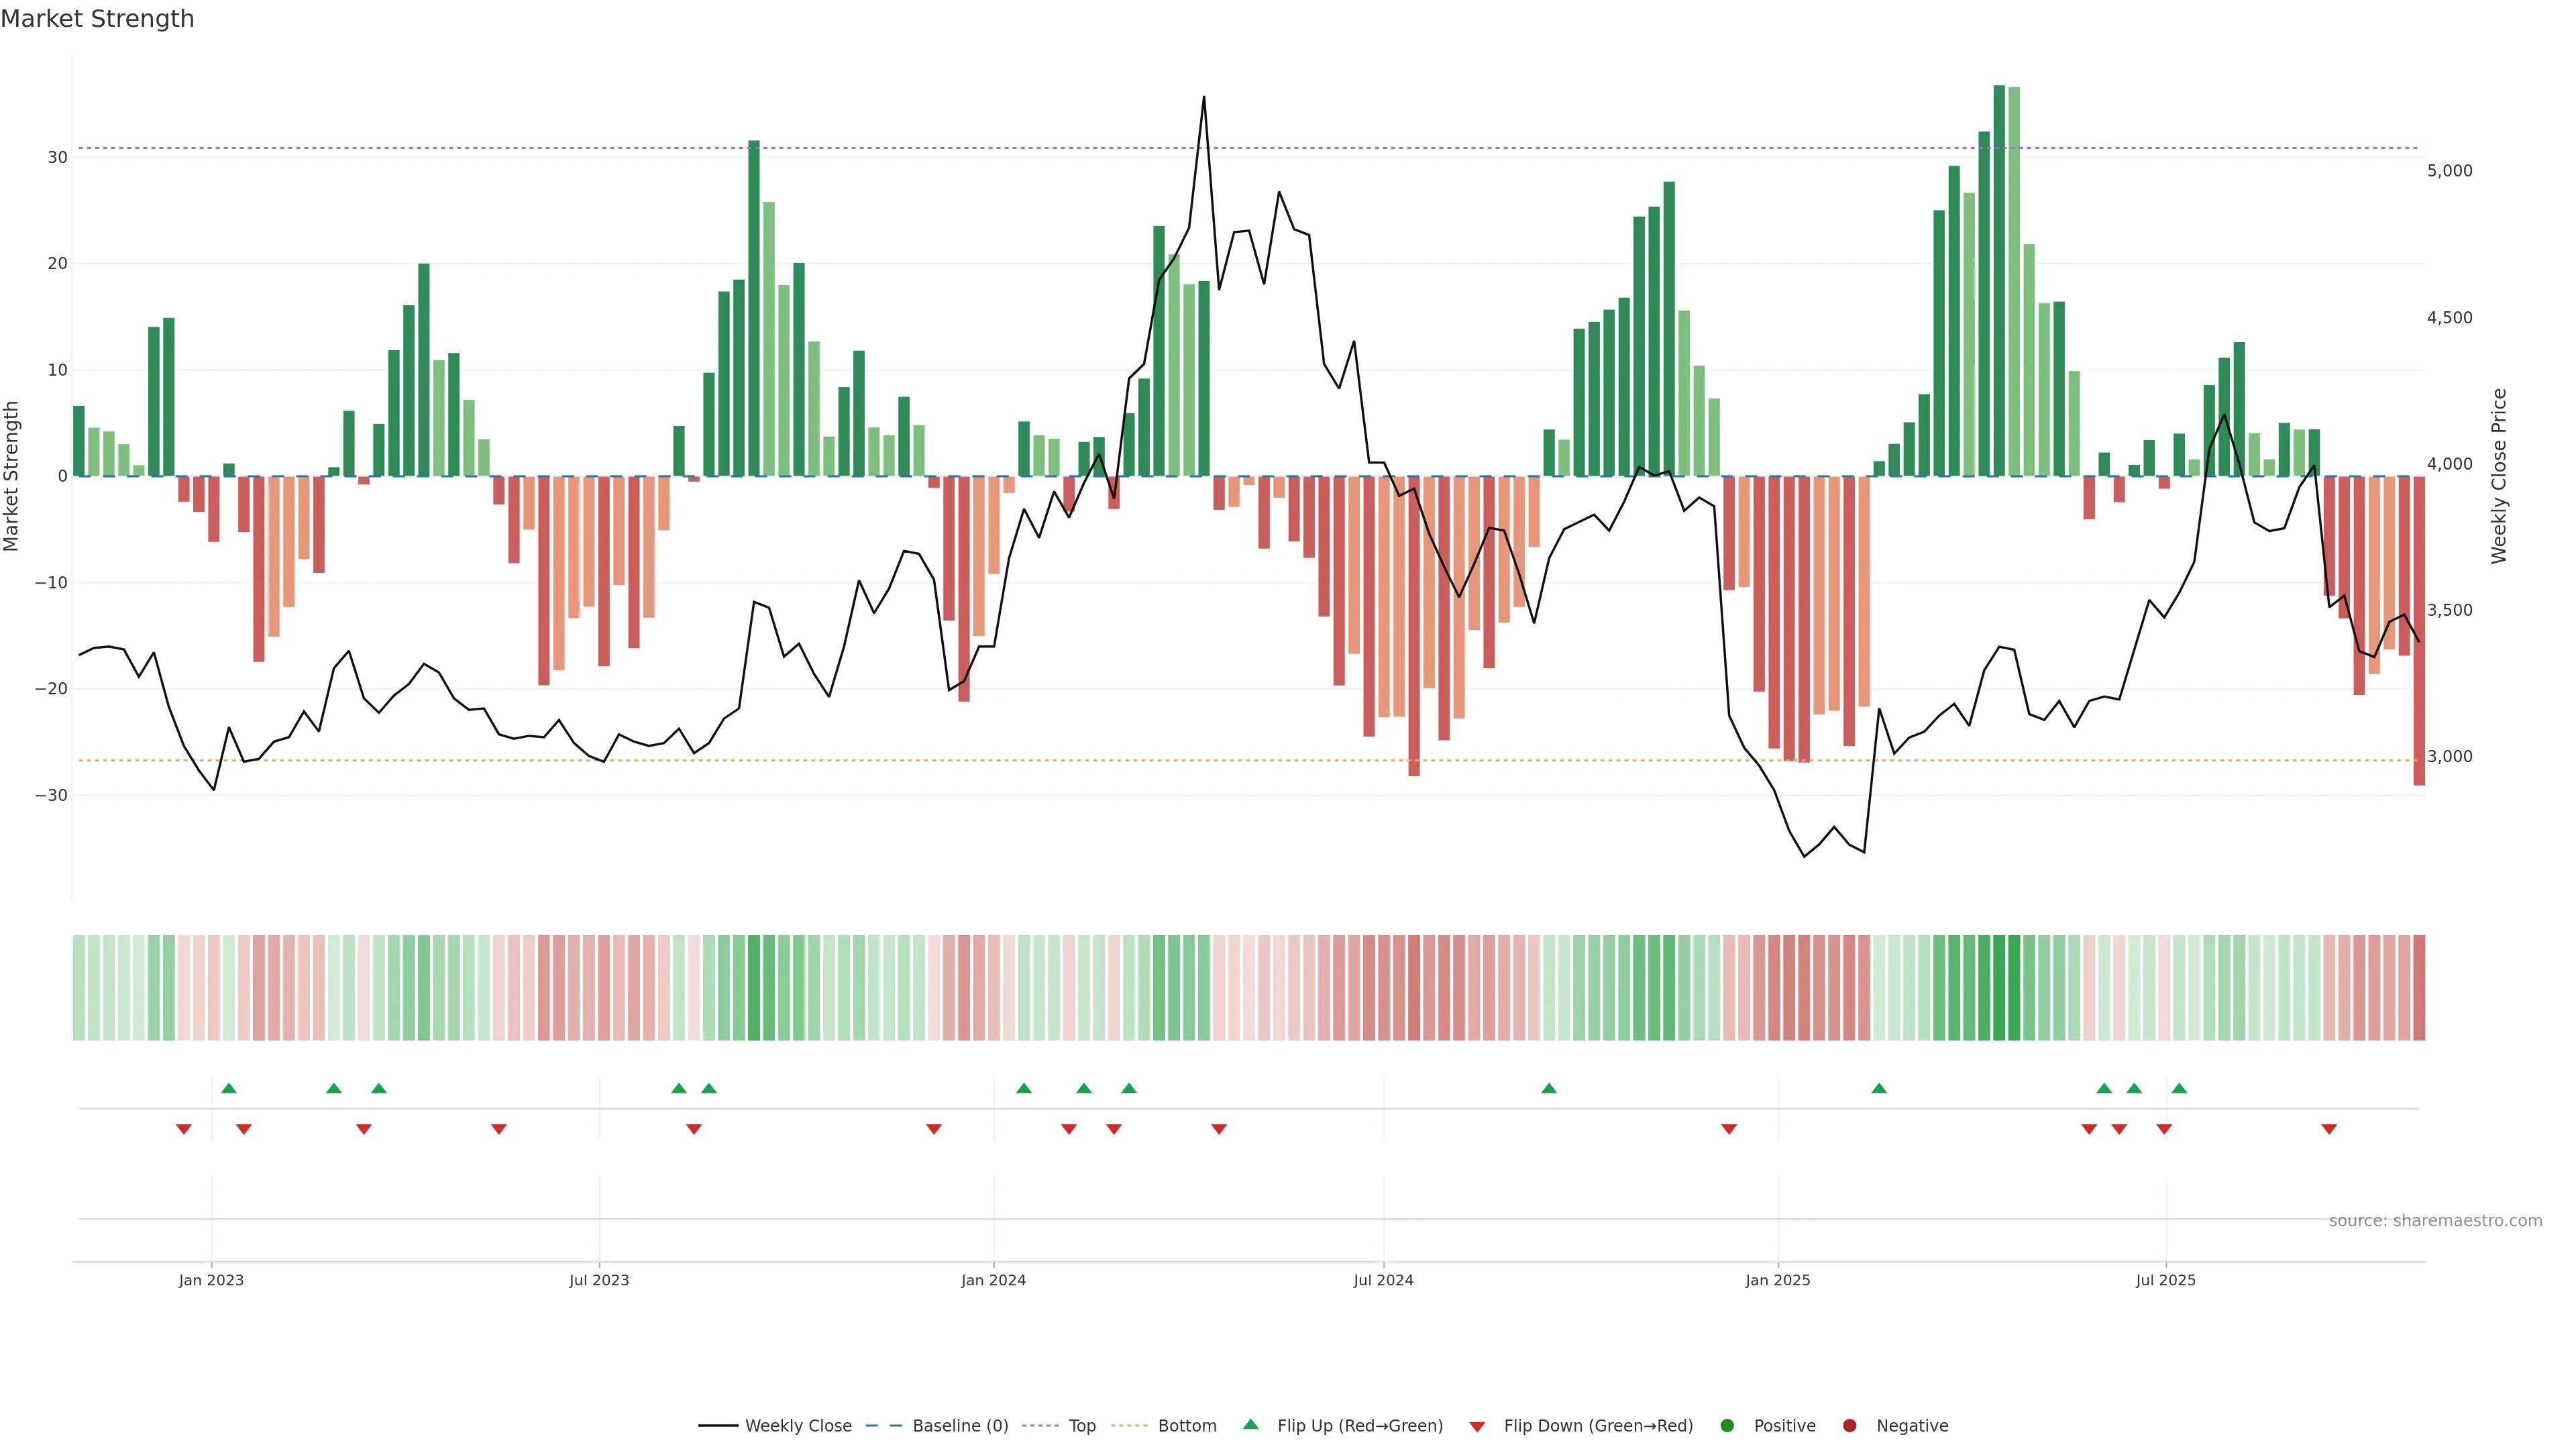
Task: Click the last red flip-down marker on the right
Action: click(2329, 1129)
